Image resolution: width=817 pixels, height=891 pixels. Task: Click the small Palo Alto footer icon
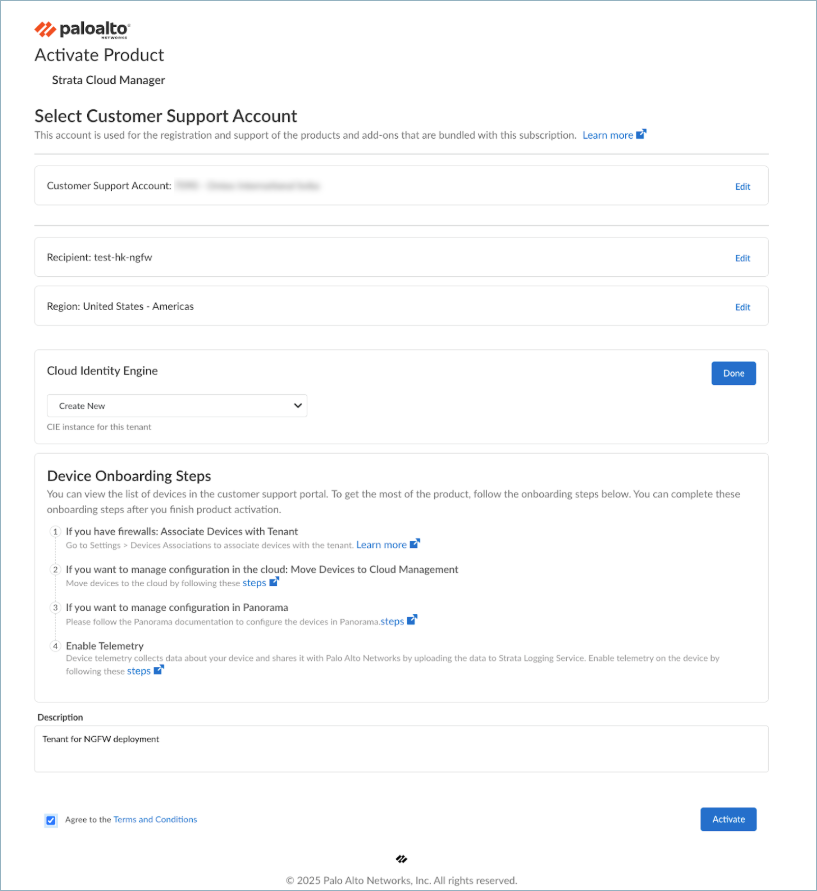(402, 858)
